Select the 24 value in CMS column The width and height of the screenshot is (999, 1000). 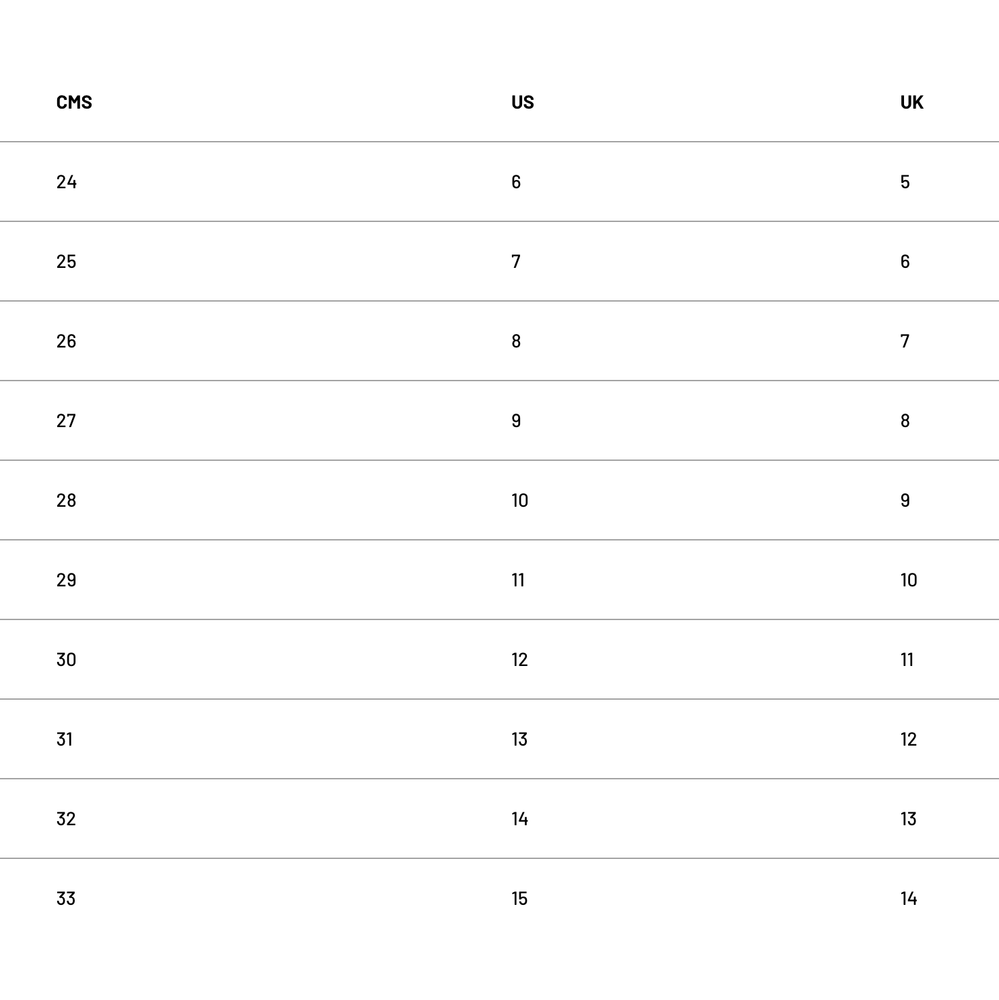(66, 182)
